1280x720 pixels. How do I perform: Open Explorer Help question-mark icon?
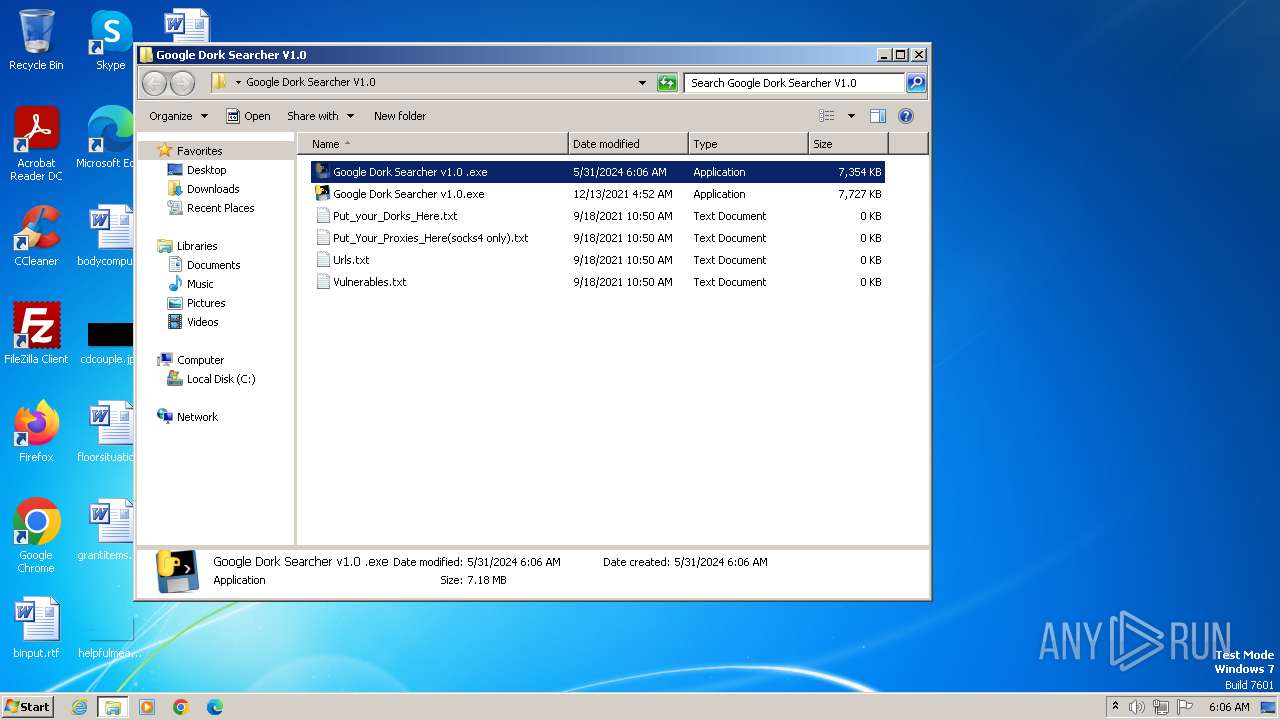pyautogui.click(x=906, y=116)
